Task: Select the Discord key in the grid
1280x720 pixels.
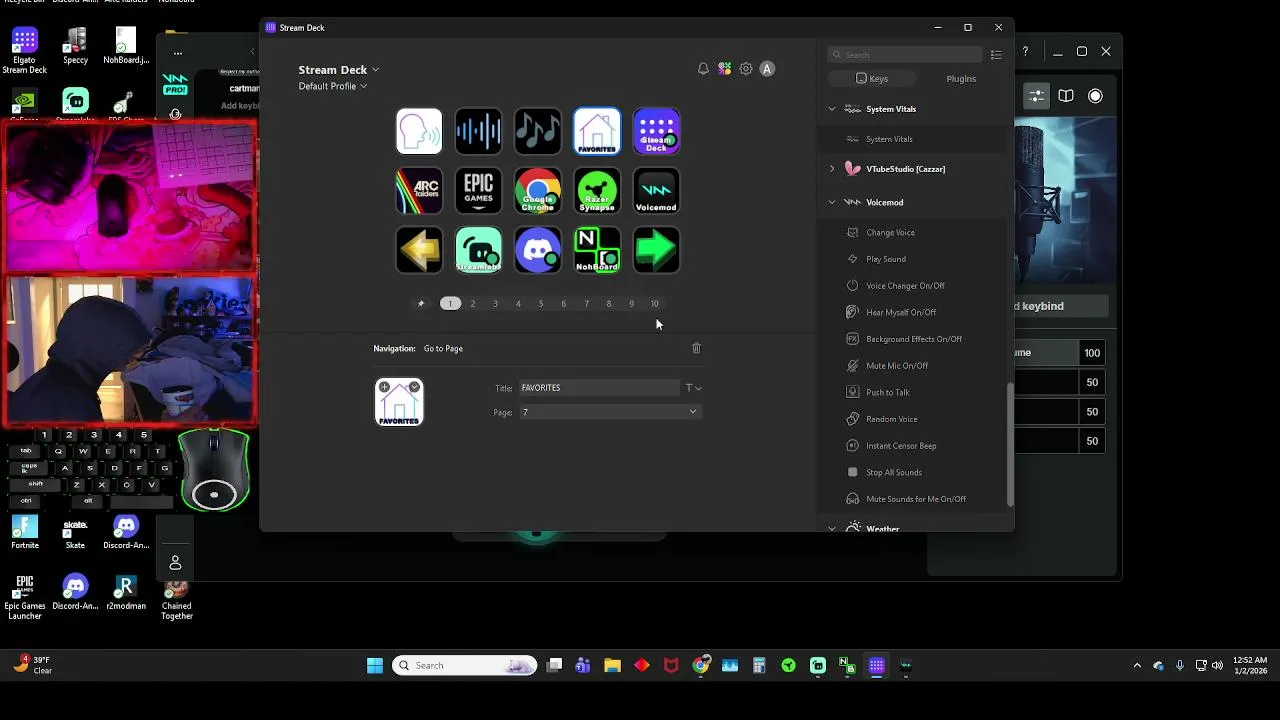Action: (538, 250)
